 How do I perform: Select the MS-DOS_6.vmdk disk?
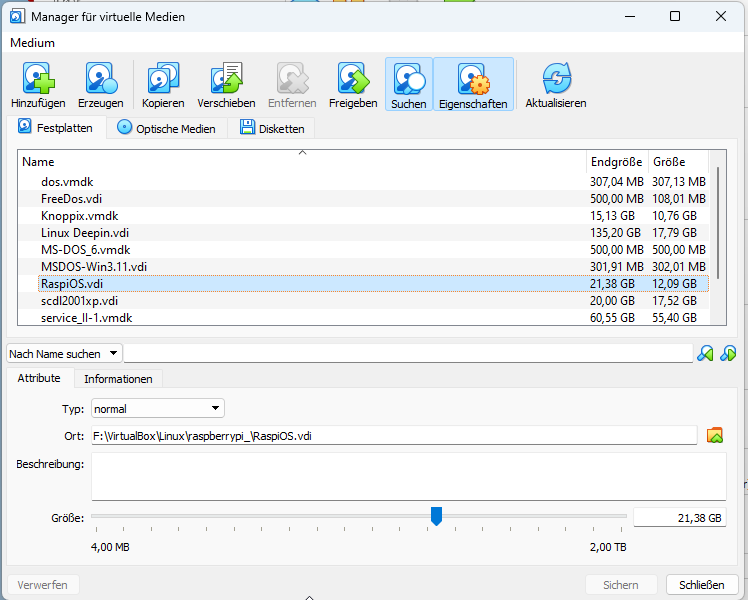pos(364,249)
